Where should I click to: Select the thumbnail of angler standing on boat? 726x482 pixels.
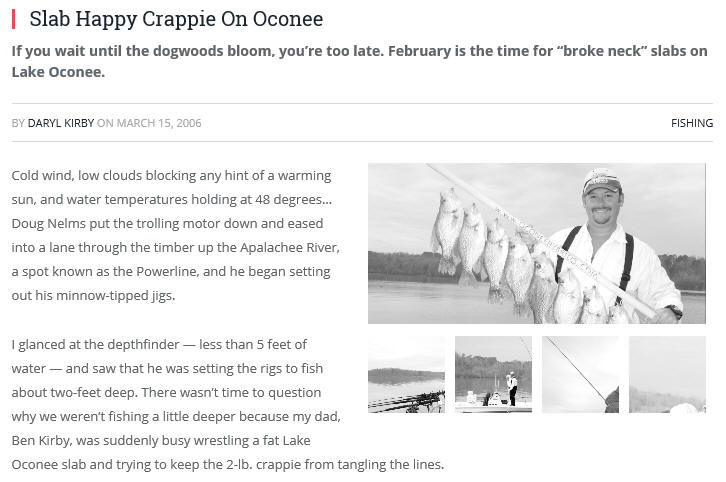[493, 375]
